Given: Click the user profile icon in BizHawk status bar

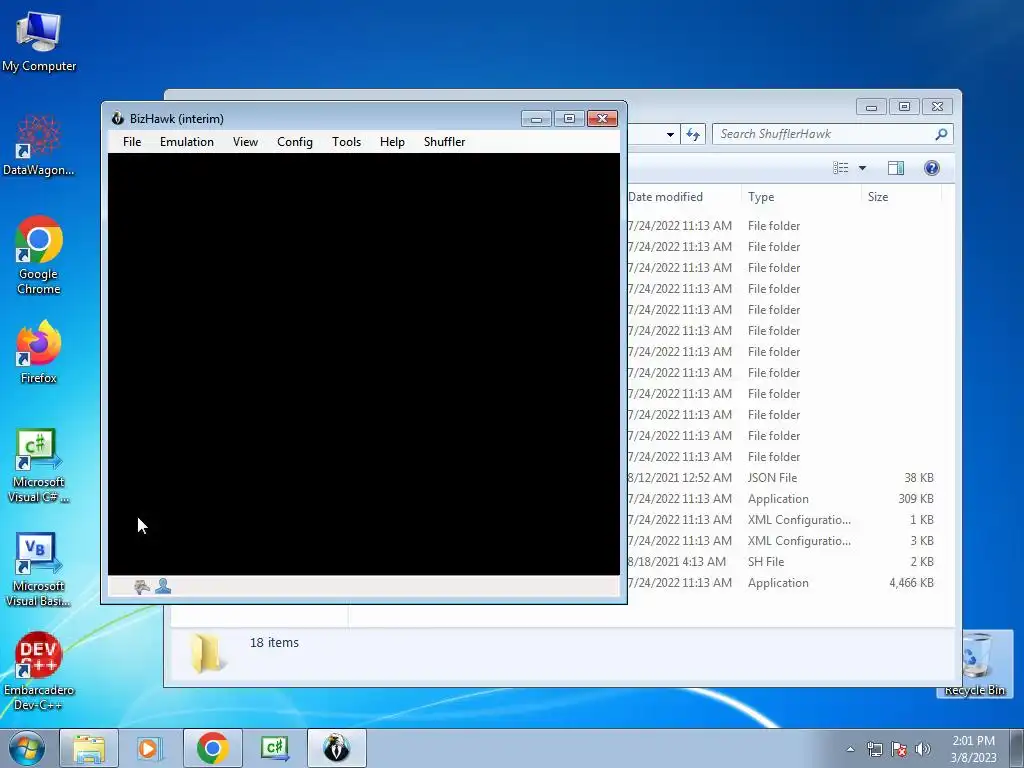Looking at the screenshot, I should click(x=163, y=586).
